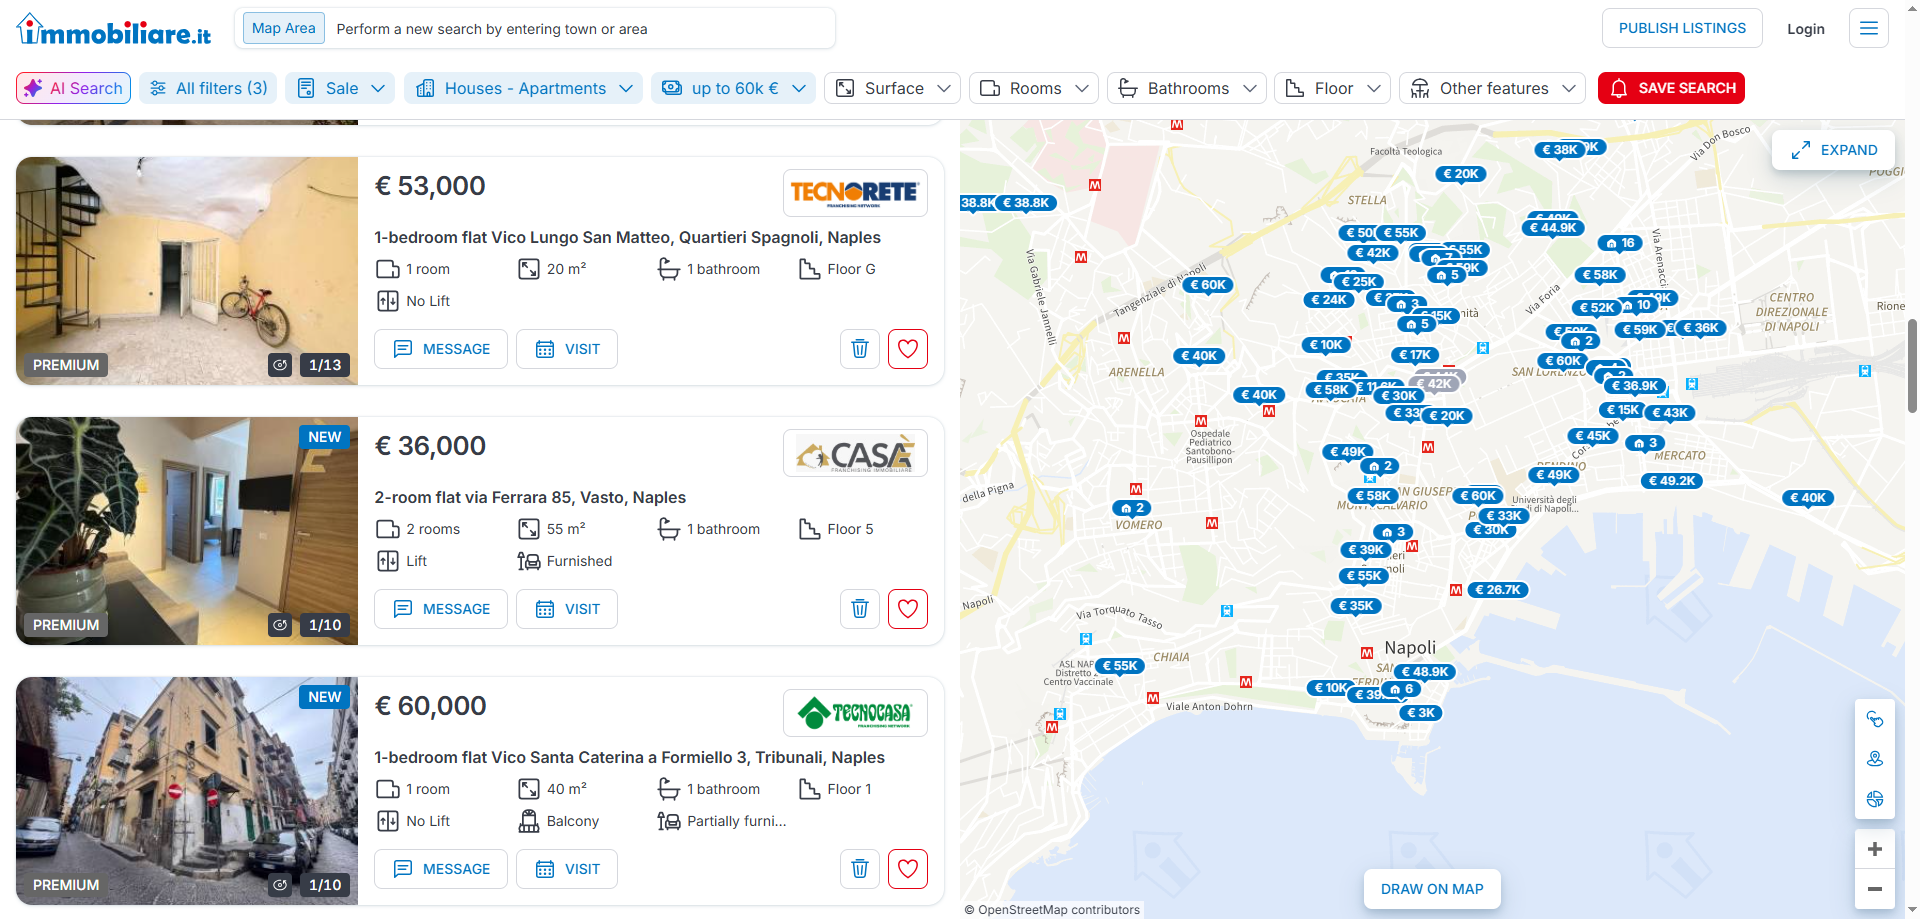1920x919 pixels.
Task: Open photo of the €36,000 flat with plant
Action: click(x=187, y=531)
